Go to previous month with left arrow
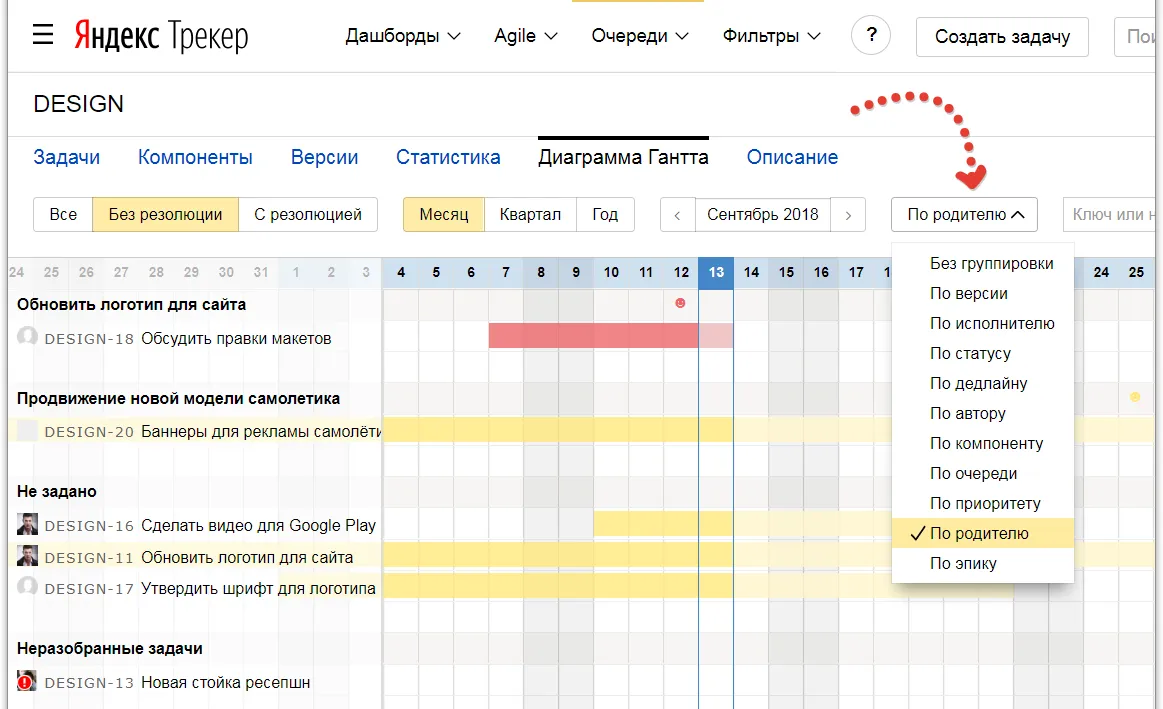Screen dimensions: 1163x709 click(678, 214)
